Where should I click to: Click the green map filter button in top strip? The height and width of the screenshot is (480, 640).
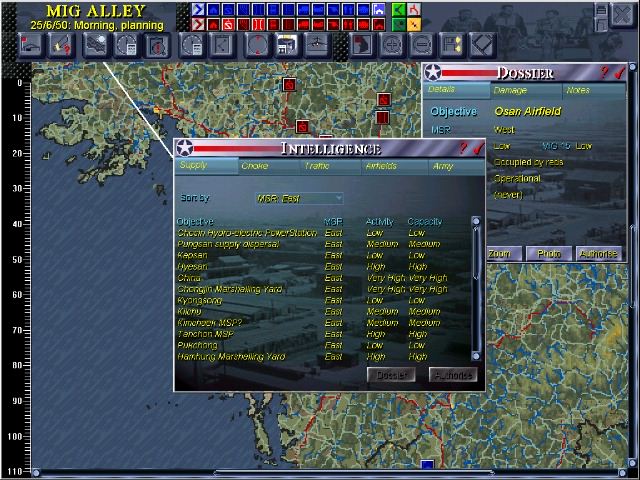coord(398,9)
